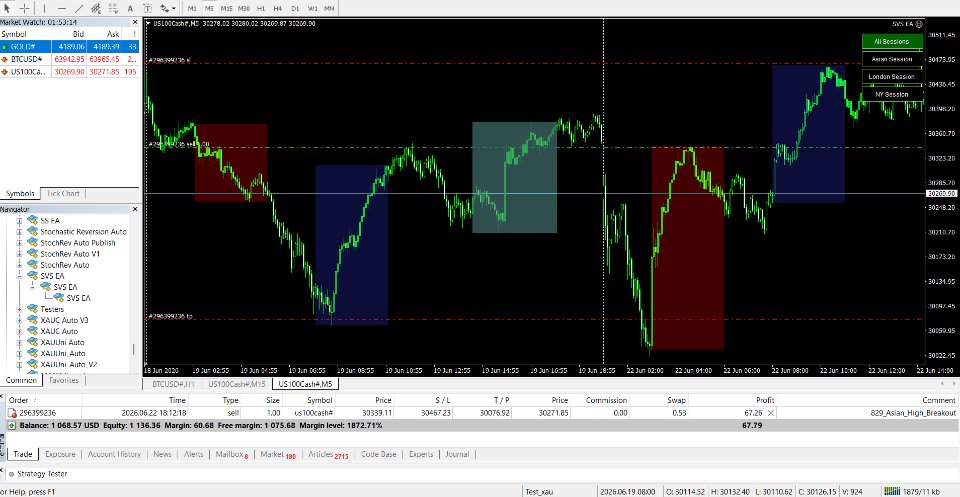Click the Bid column header in Market Watch

click(70, 34)
